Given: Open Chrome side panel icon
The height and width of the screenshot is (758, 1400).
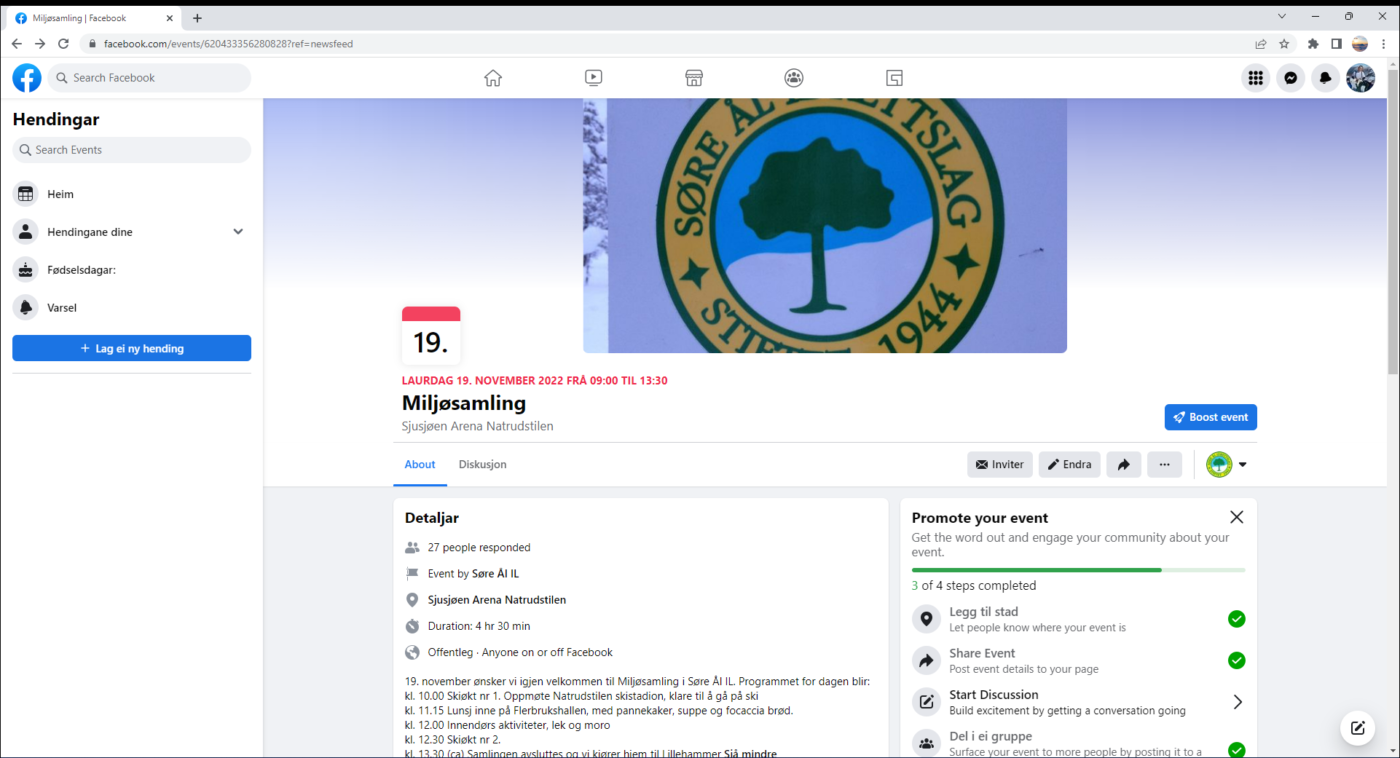Looking at the screenshot, I should (x=1336, y=44).
